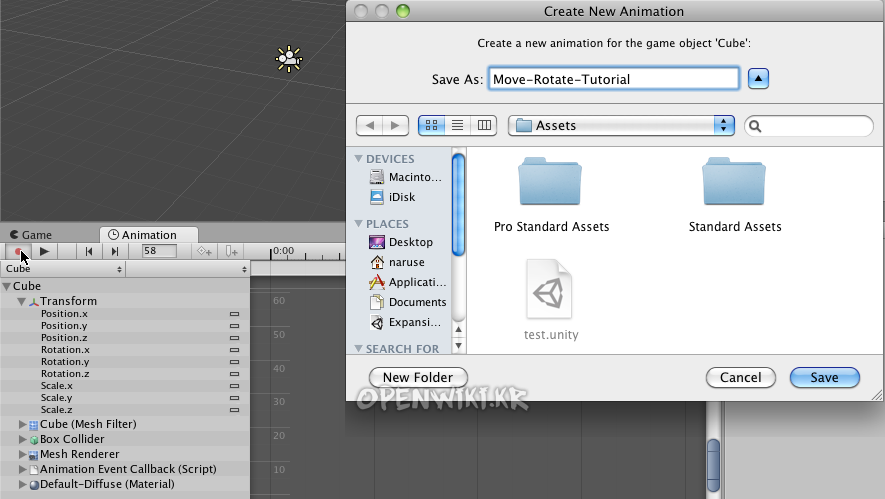Click the Add Event button
The image size is (885, 499).
(231, 252)
